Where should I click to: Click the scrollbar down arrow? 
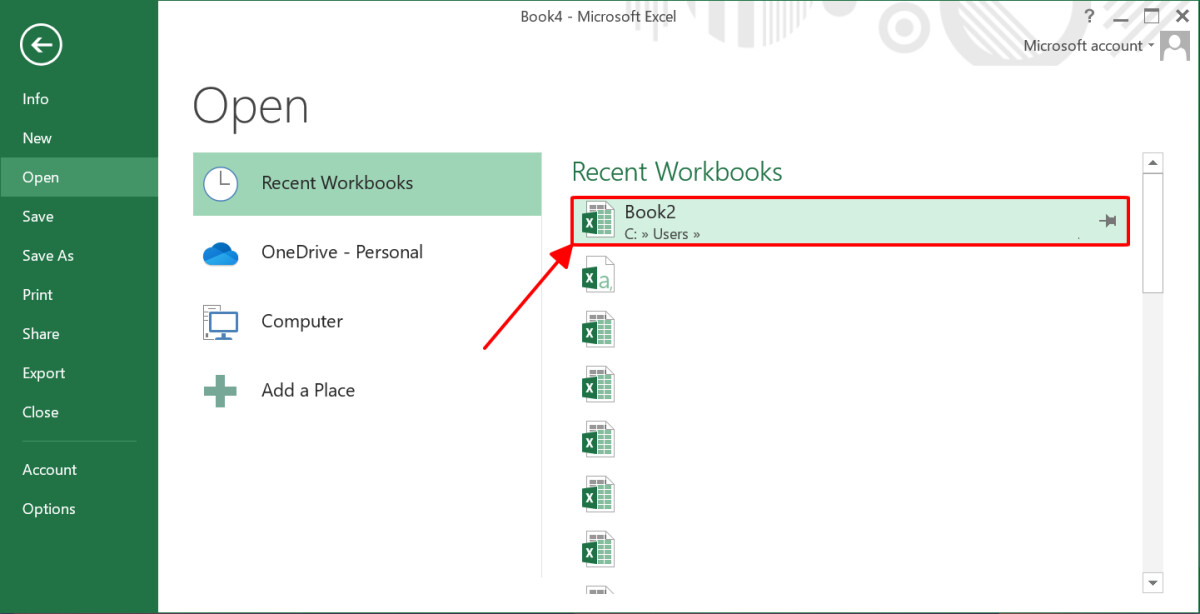click(x=1153, y=581)
